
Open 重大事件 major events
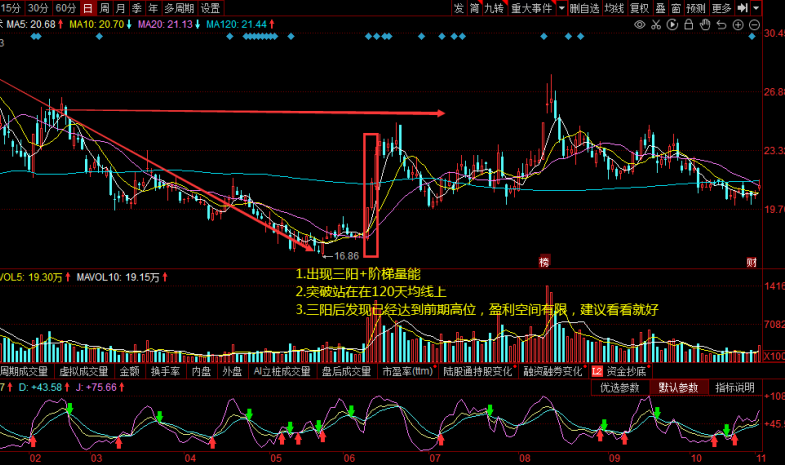pyautogui.click(x=532, y=8)
